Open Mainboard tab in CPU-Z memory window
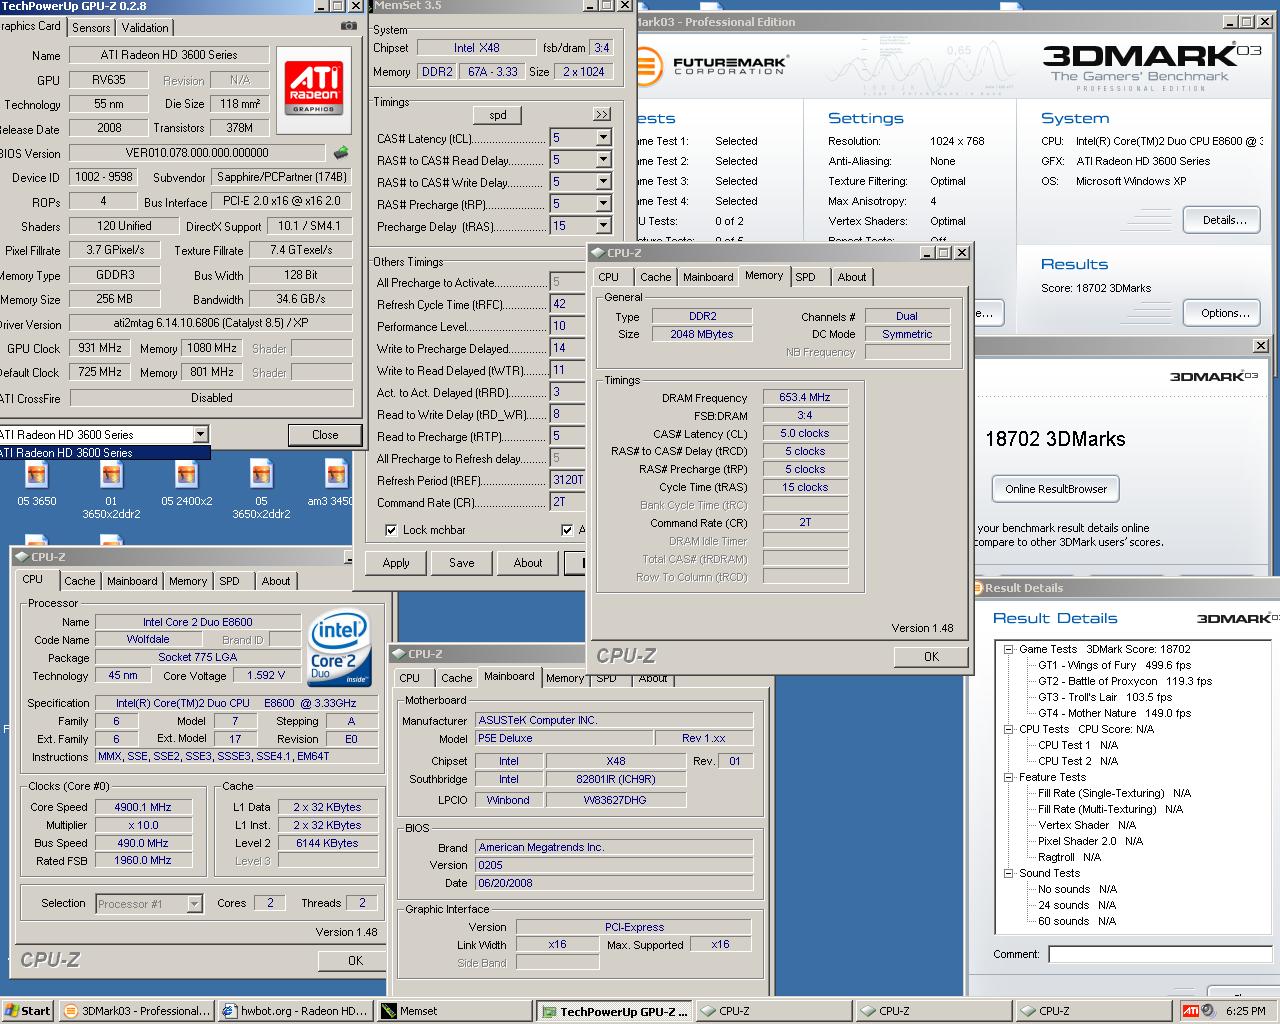Image resolution: width=1280 pixels, height=1024 pixels. point(708,277)
